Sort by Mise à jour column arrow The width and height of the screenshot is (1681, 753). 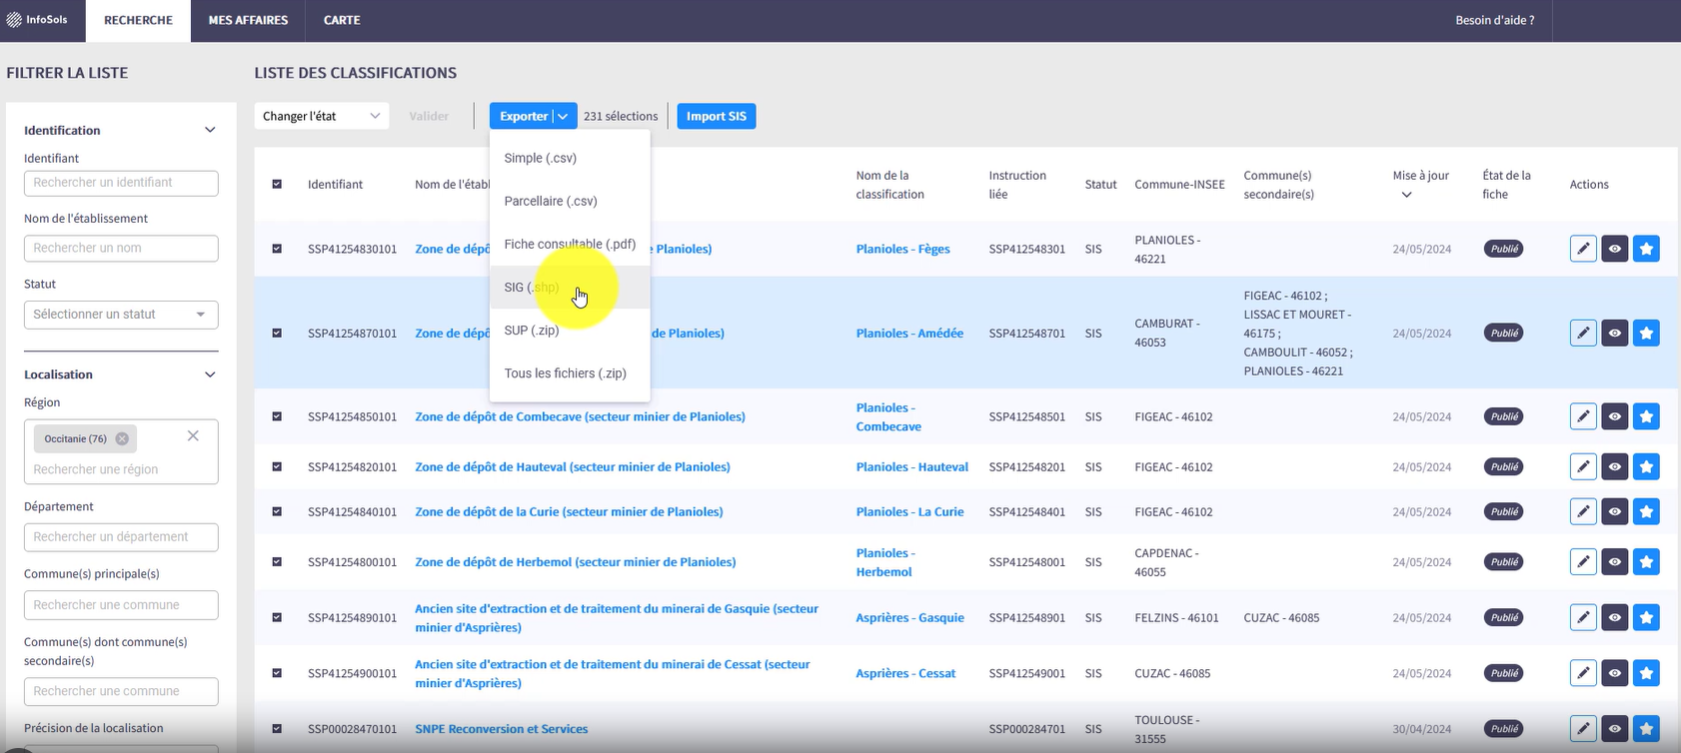coord(1406,195)
